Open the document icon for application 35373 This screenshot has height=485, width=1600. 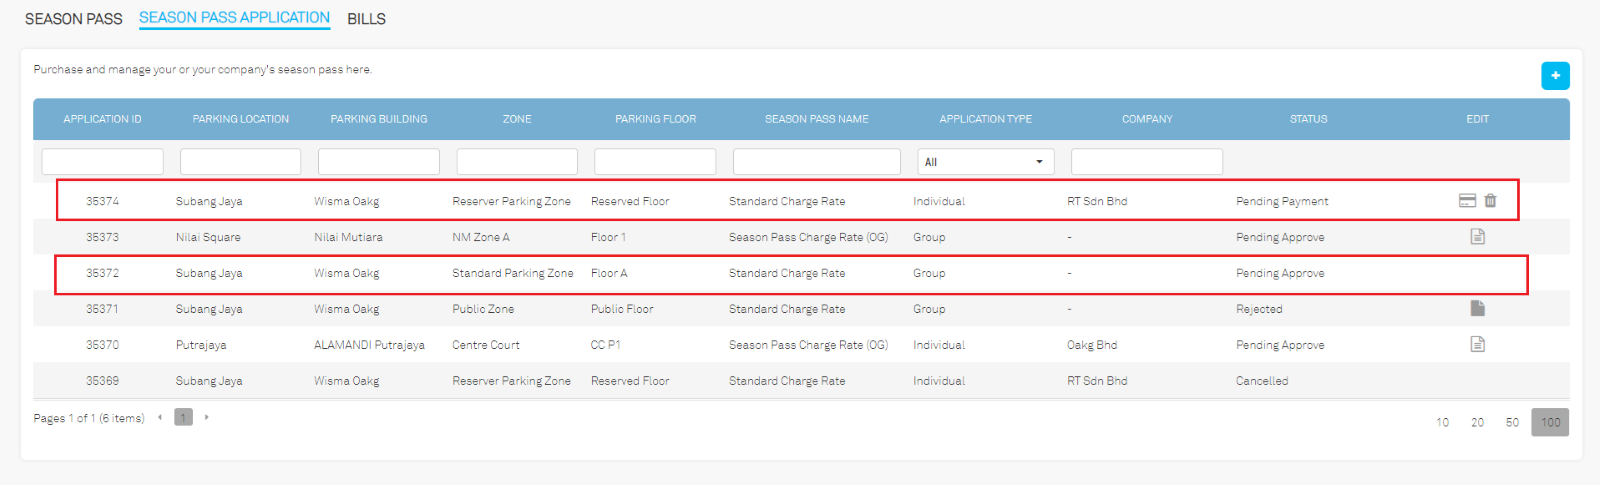click(1477, 237)
